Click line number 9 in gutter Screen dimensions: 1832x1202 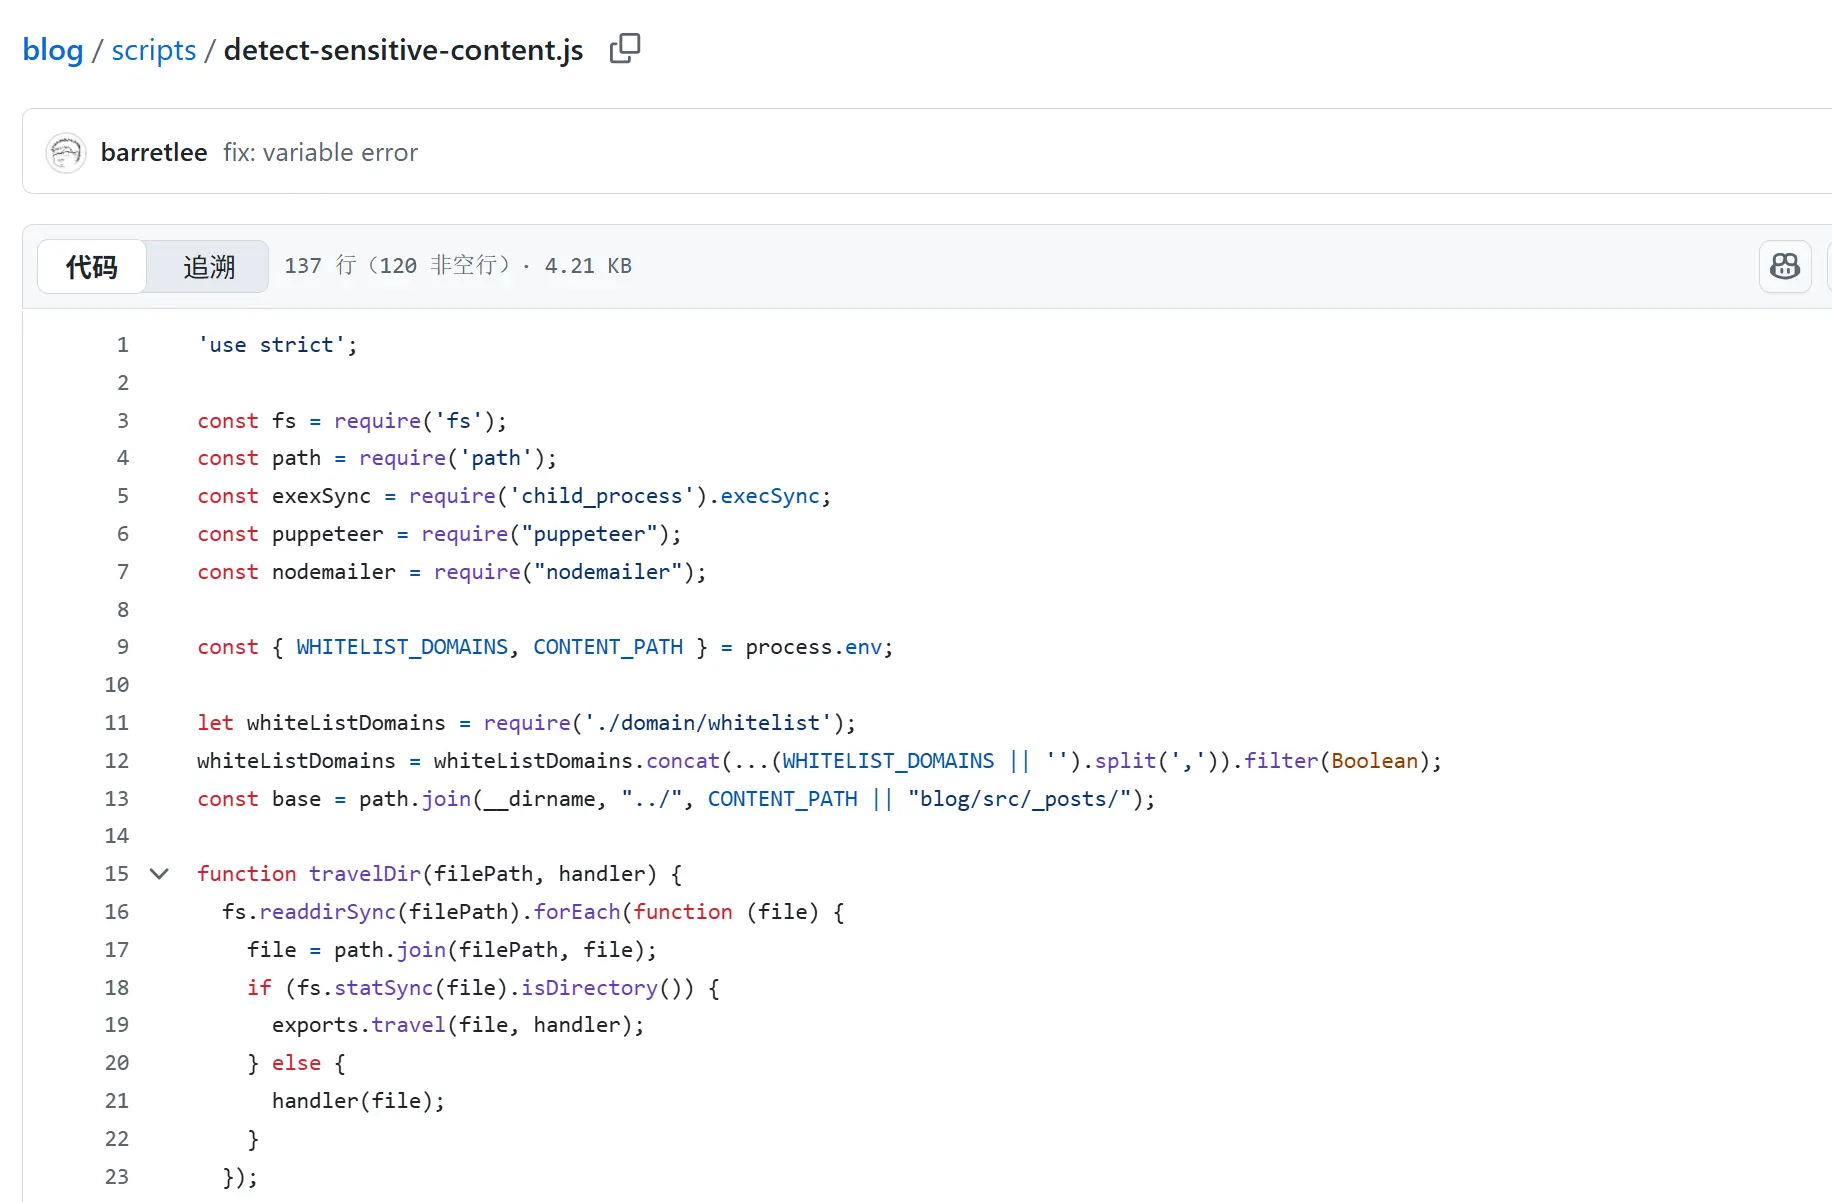pos(123,647)
